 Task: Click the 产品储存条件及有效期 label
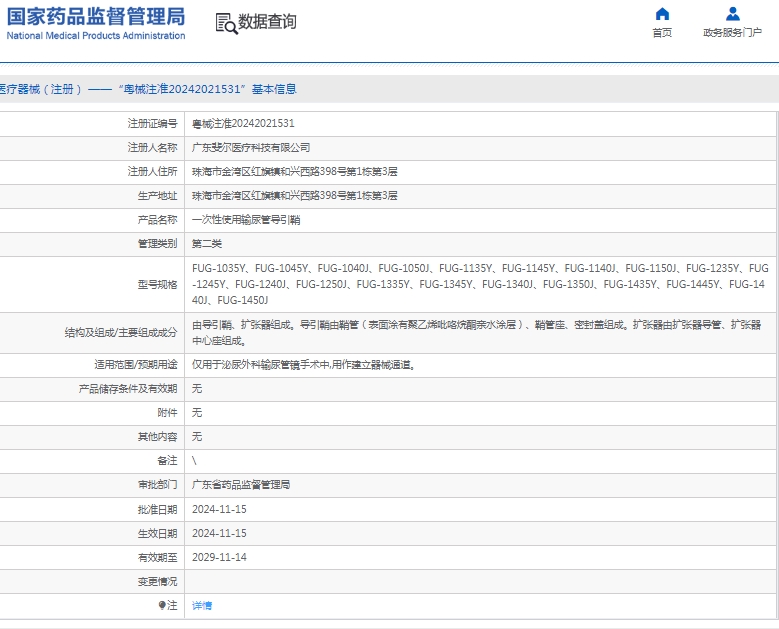click(x=128, y=389)
